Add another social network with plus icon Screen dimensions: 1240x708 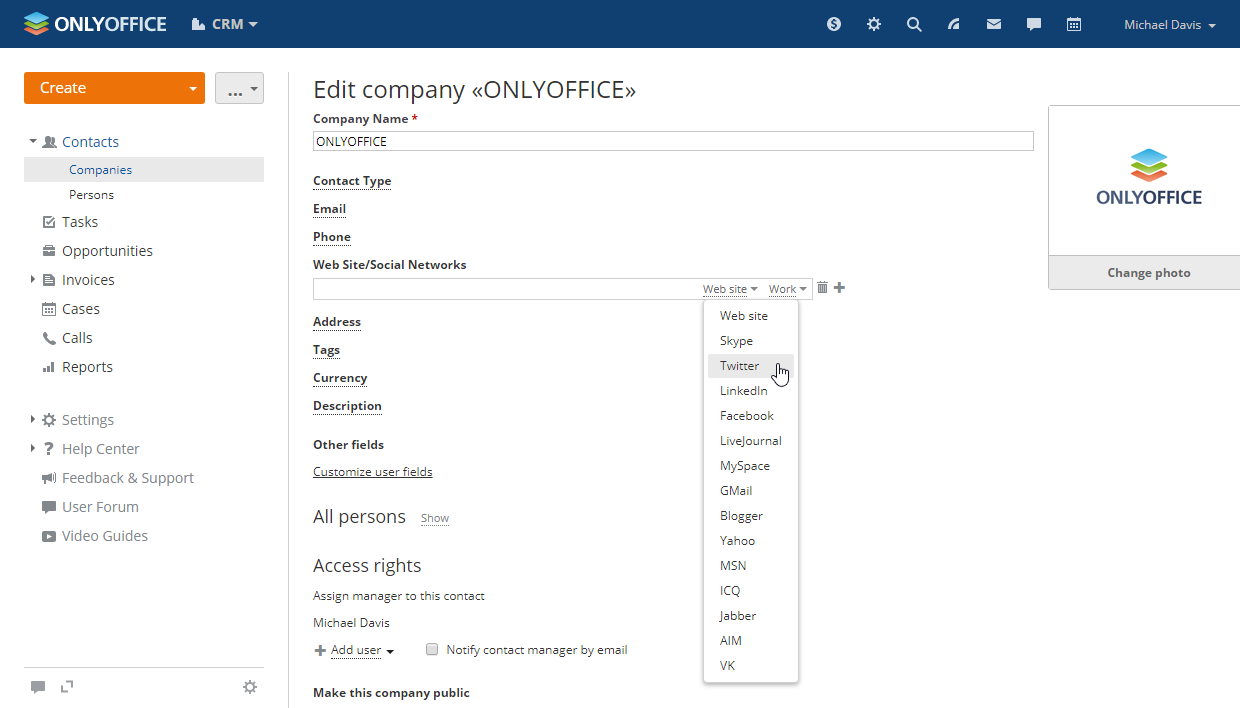(x=840, y=288)
